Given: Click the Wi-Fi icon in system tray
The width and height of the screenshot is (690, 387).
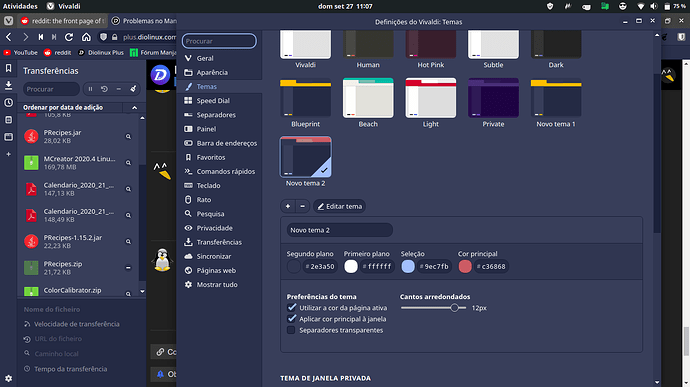Looking at the screenshot, I should click(641, 6).
